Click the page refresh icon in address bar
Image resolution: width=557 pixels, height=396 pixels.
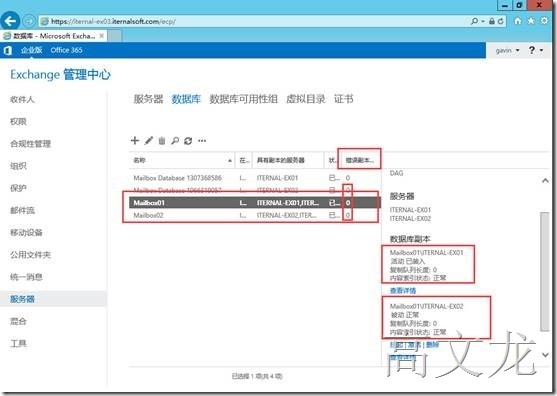point(501,21)
